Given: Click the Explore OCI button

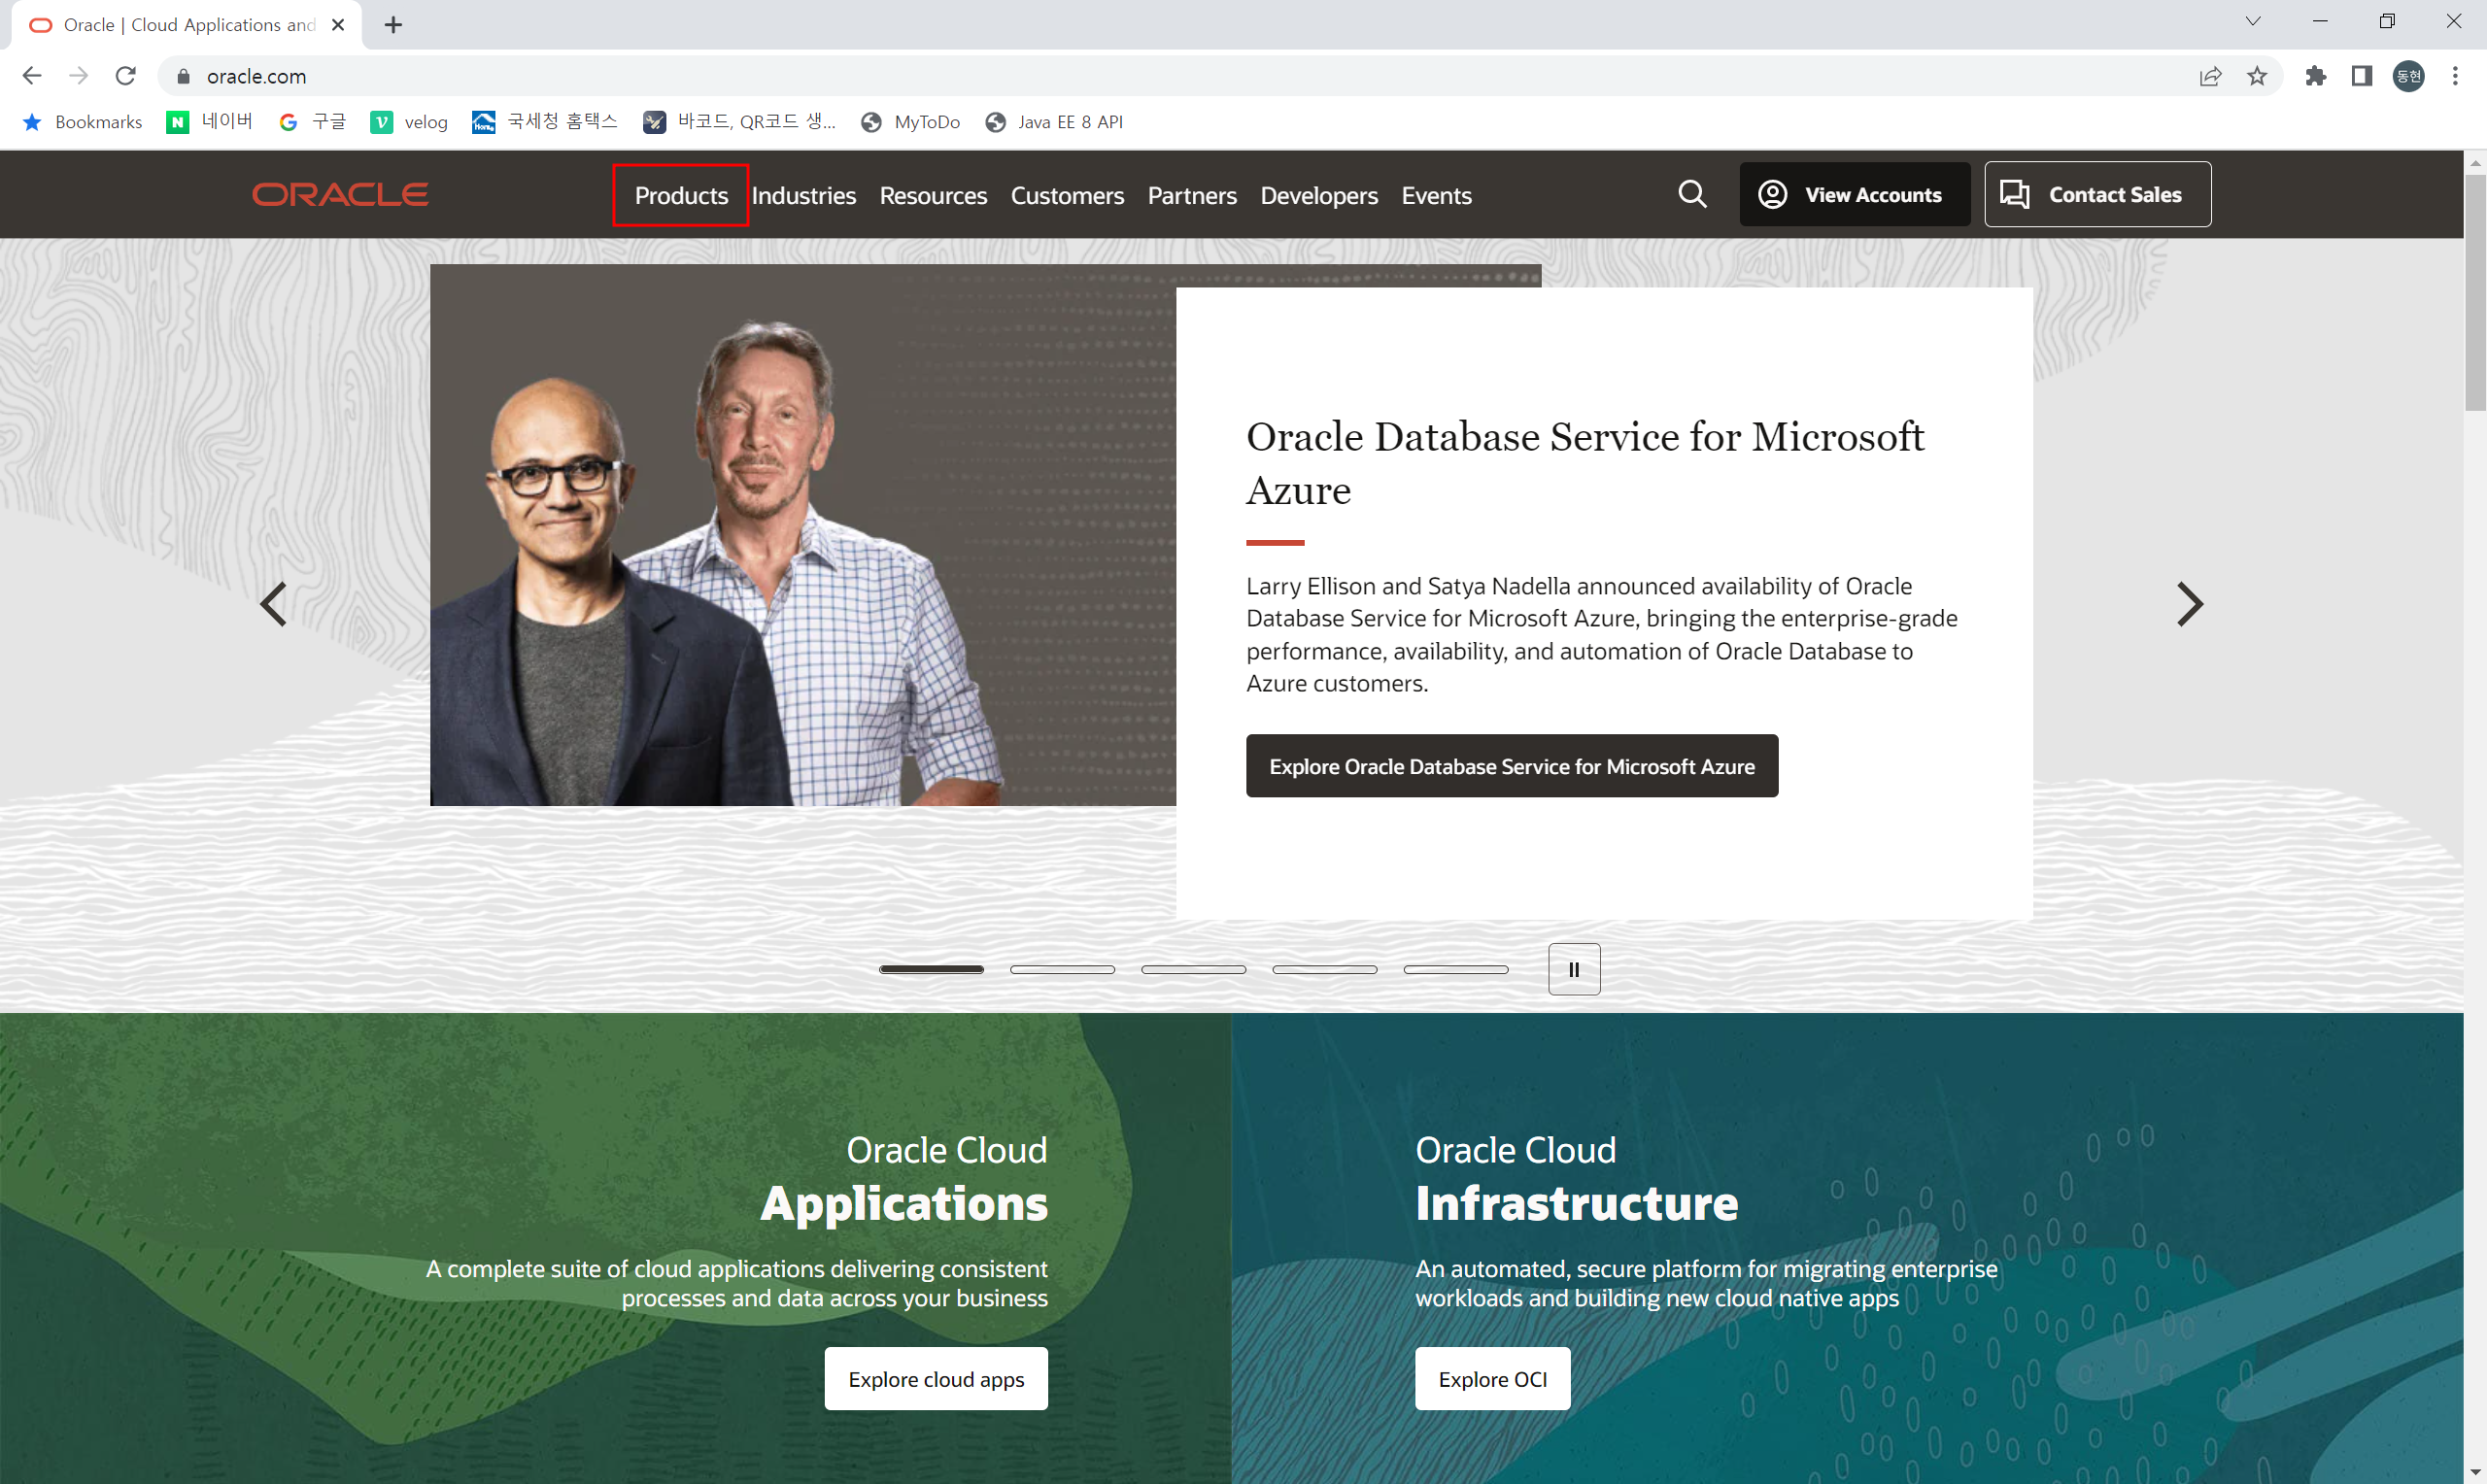Looking at the screenshot, I should pyautogui.click(x=1491, y=1378).
